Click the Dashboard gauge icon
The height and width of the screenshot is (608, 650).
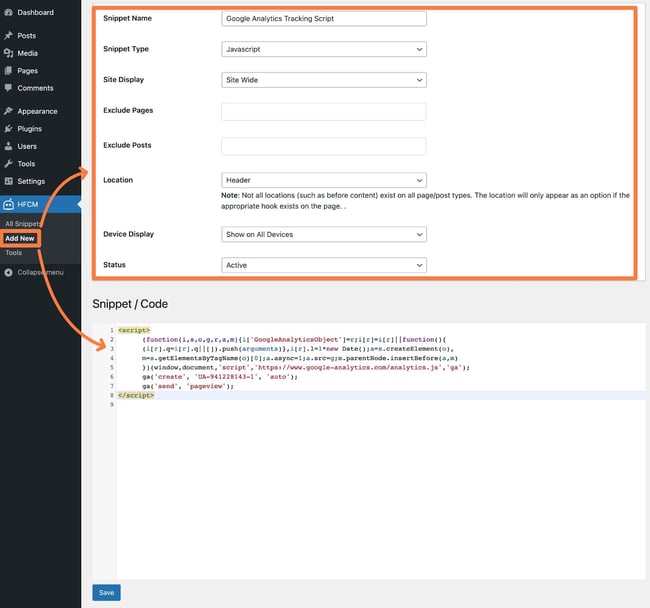pyautogui.click(x=8, y=12)
